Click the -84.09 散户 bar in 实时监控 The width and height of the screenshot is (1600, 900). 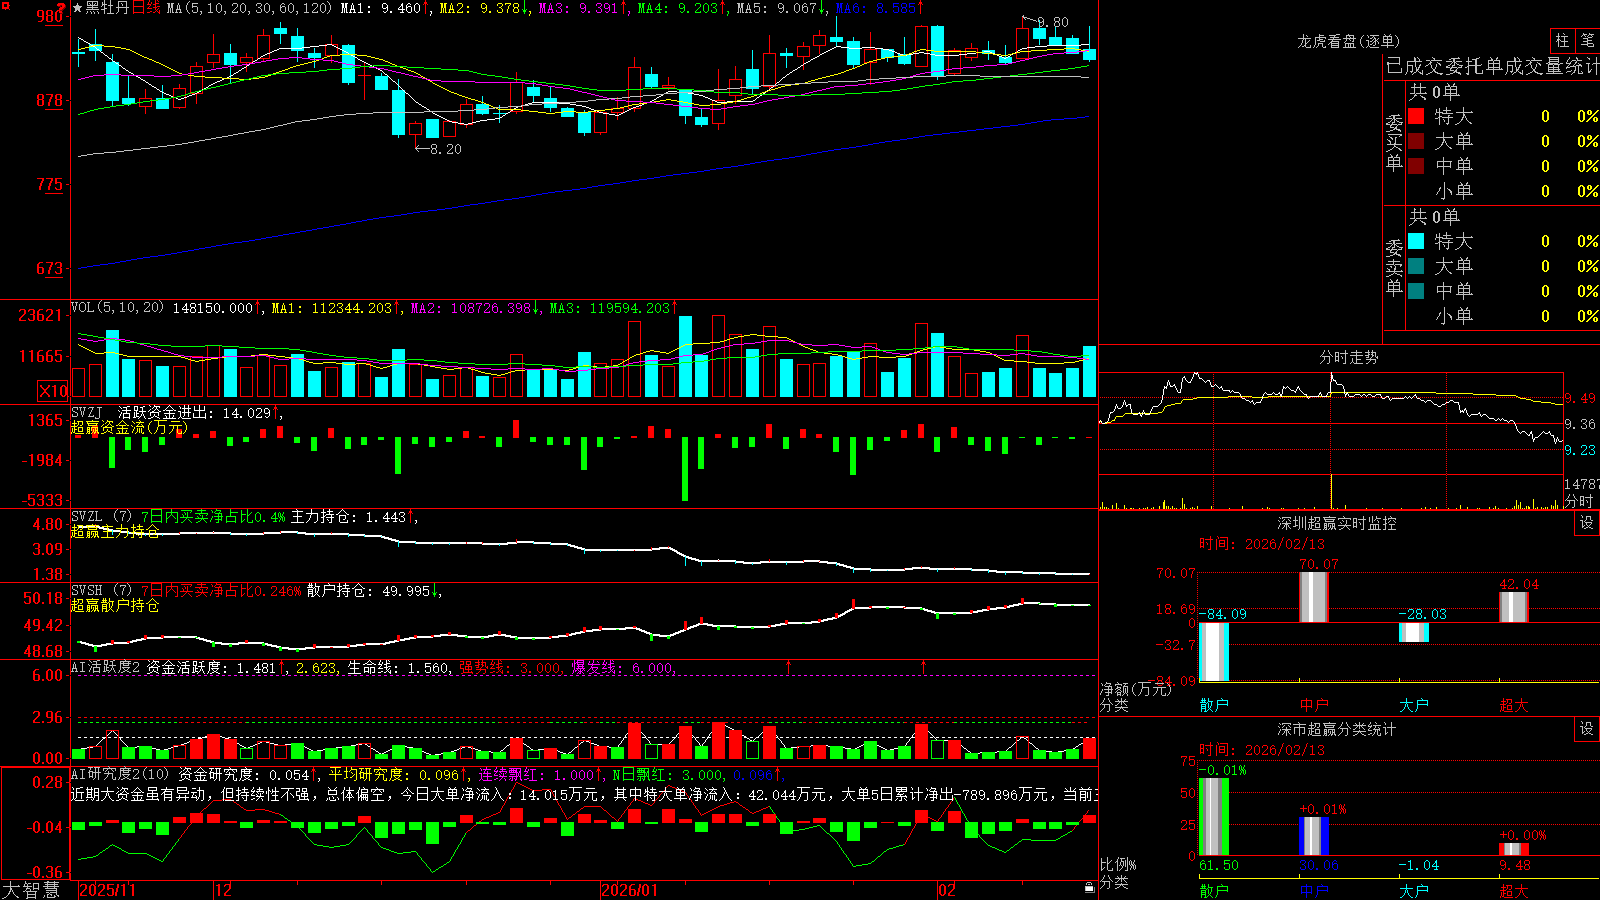click(x=1213, y=652)
